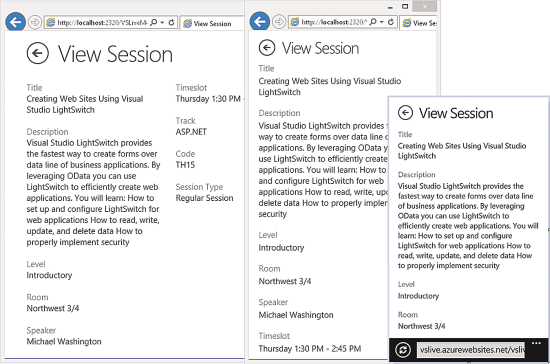550x364 pixels.
Task: Click the IE page icon in left address bar
Action: (51, 22)
